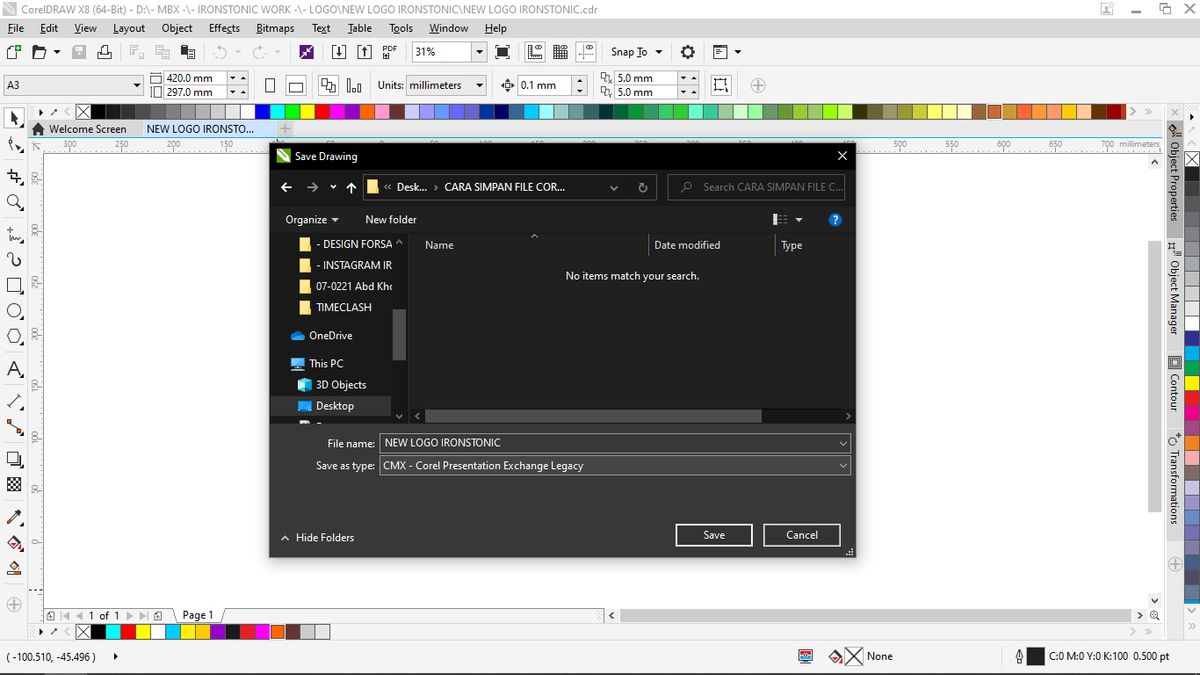This screenshot has height=675, width=1200.
Task: Collapse folders with Hide Folders
Action: click(317, 538)
